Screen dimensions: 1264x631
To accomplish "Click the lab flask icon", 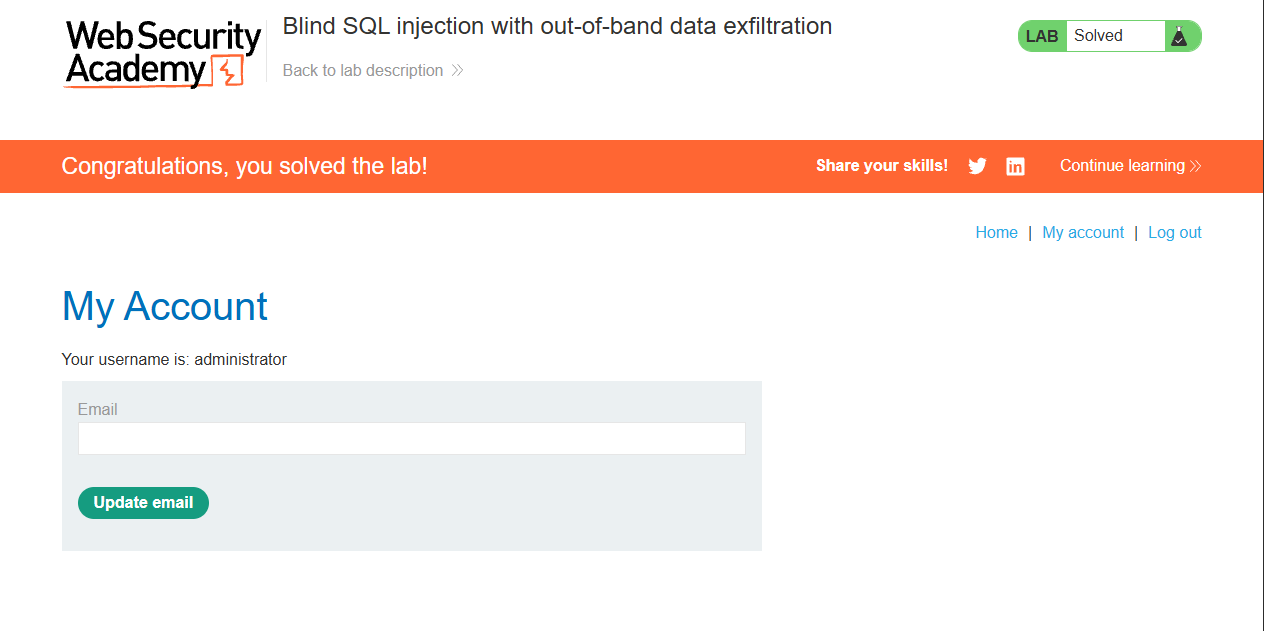I will (1179, 36).
